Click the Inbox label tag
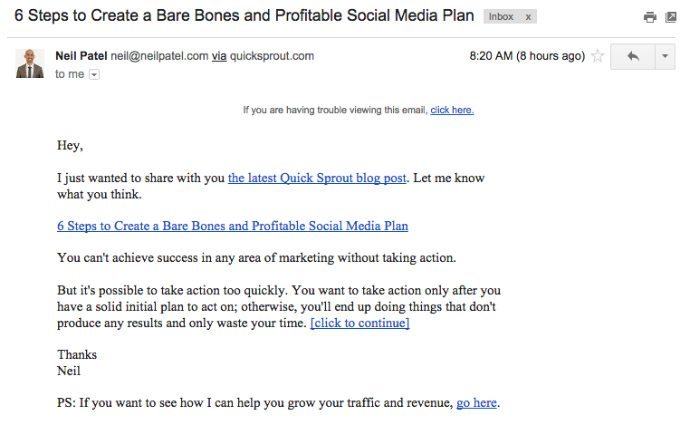The height and width of the screenshot is (425, 690). 502,17
